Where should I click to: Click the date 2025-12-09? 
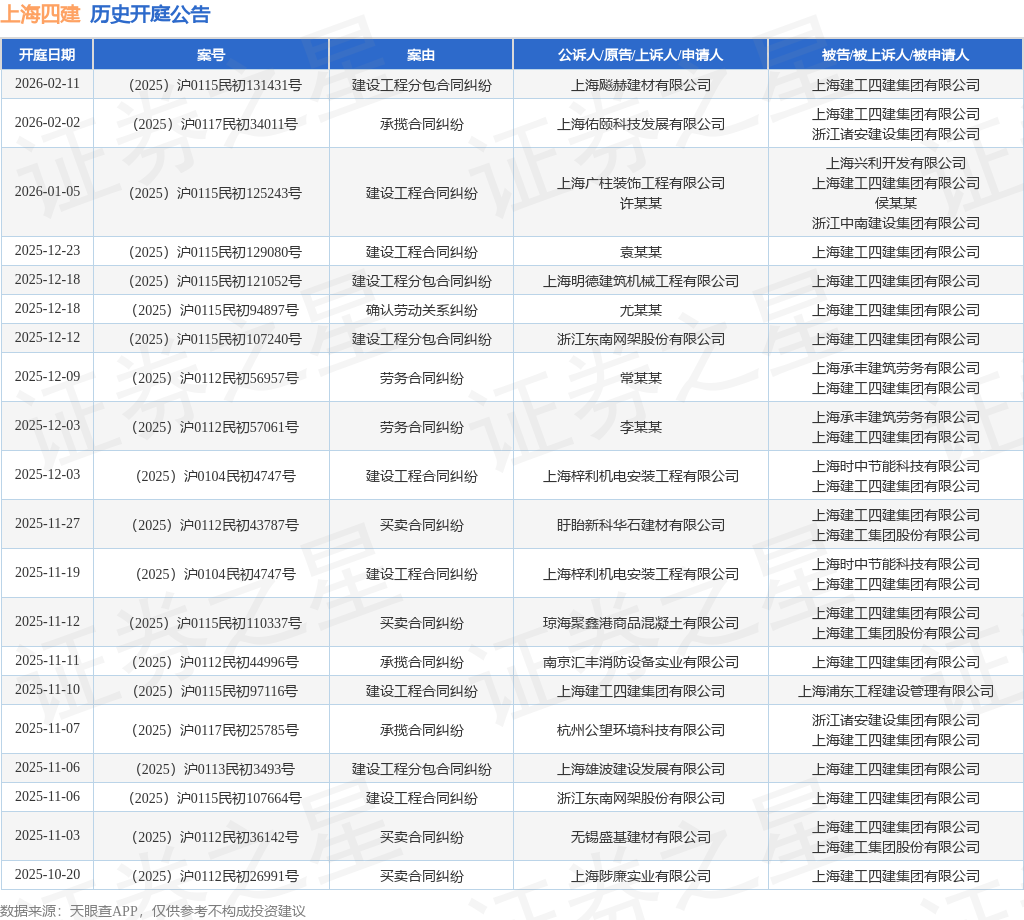click(x=47, y=377)
